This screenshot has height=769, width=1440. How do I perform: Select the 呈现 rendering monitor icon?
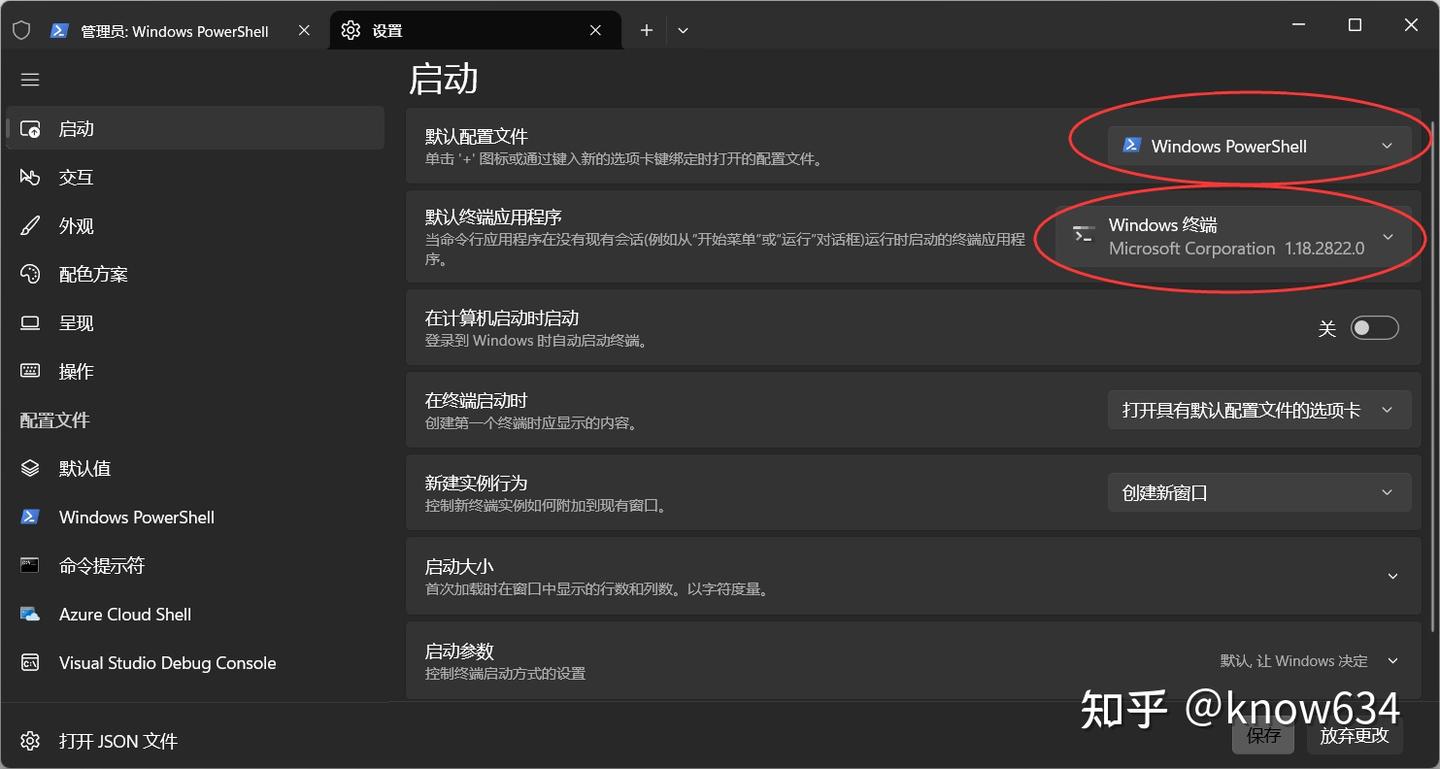tap(30, 322)
